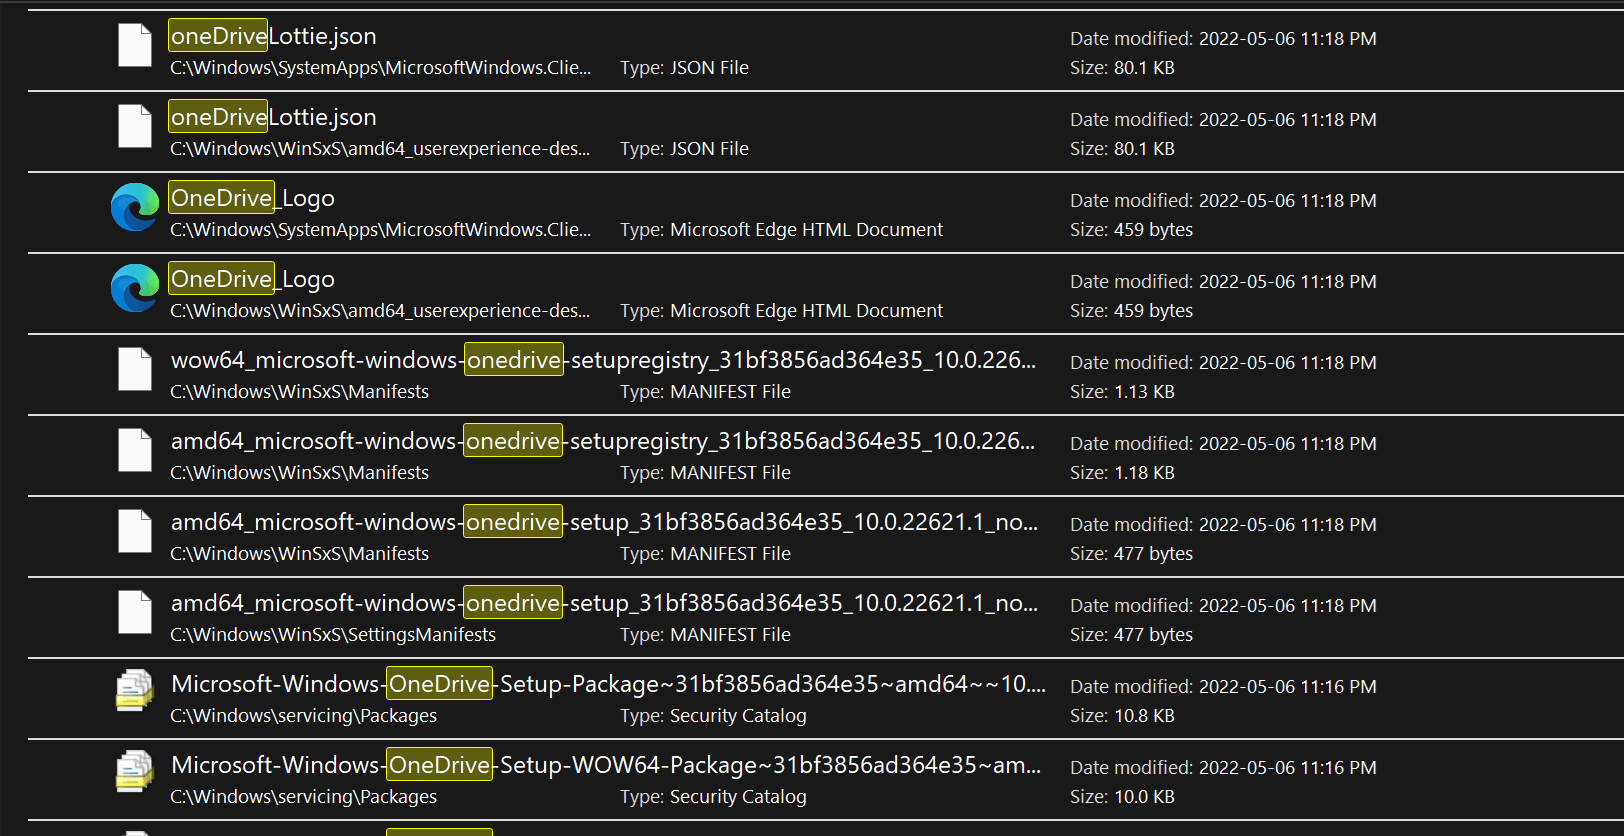This screenshot has width=1624, height=836.
Task: Click file icon of amd64 onedrive-setupregistry manifest
Action: [x=135, y=450]
